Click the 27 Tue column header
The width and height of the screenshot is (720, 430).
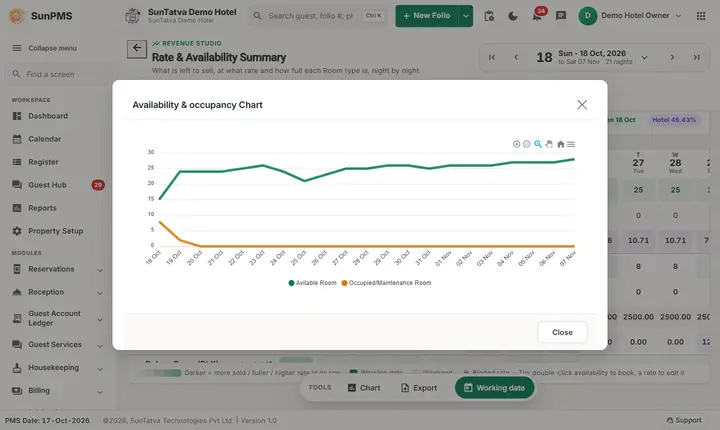[638, 163]
